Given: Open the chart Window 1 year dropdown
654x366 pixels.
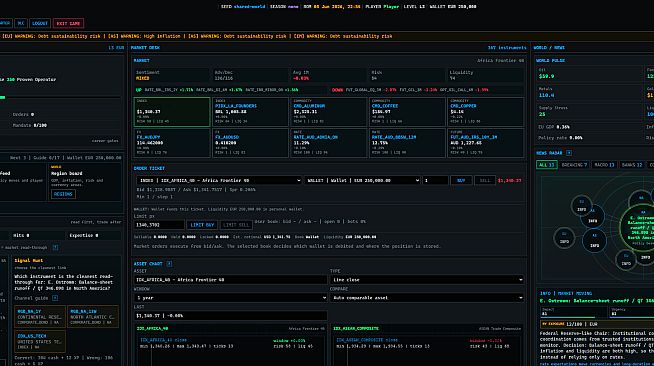Looking at the screenshot, I should point(230,298).
